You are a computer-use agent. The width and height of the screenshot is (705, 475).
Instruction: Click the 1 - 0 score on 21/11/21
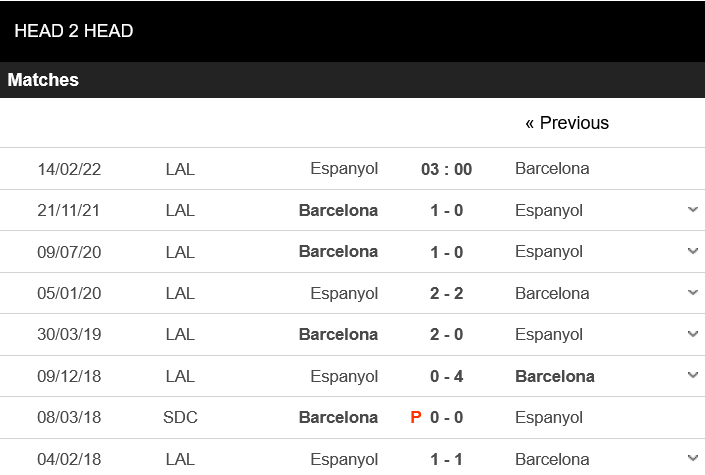point(446,210)
